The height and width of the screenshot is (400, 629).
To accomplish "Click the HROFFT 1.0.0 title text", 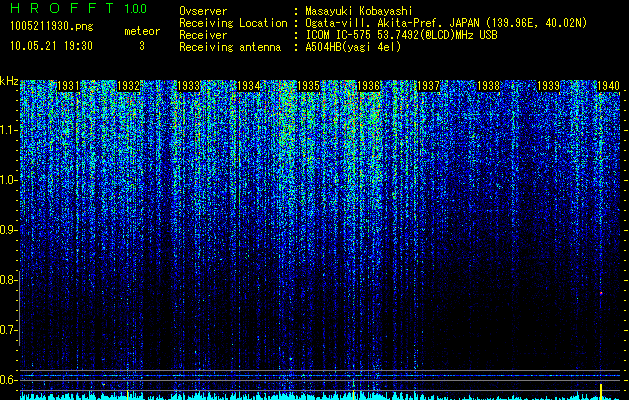I will click(78, 8).
